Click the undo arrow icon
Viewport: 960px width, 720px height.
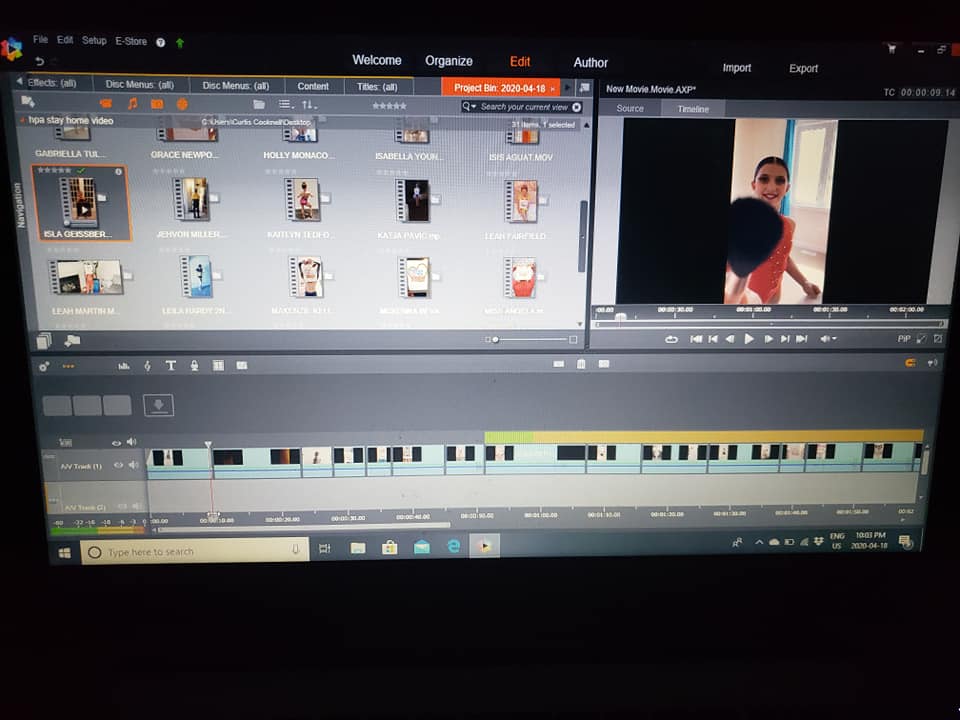[x=40, y=61]
